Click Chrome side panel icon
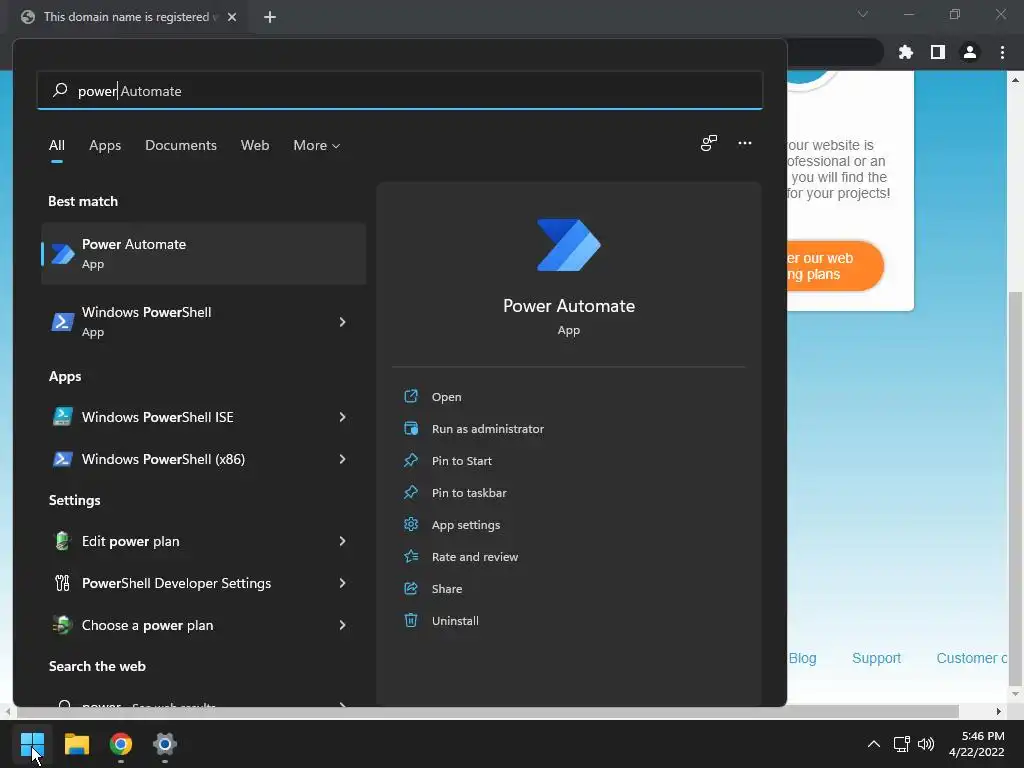The image size is (1024, 768). pyautogui.click(x=938, y=52)
